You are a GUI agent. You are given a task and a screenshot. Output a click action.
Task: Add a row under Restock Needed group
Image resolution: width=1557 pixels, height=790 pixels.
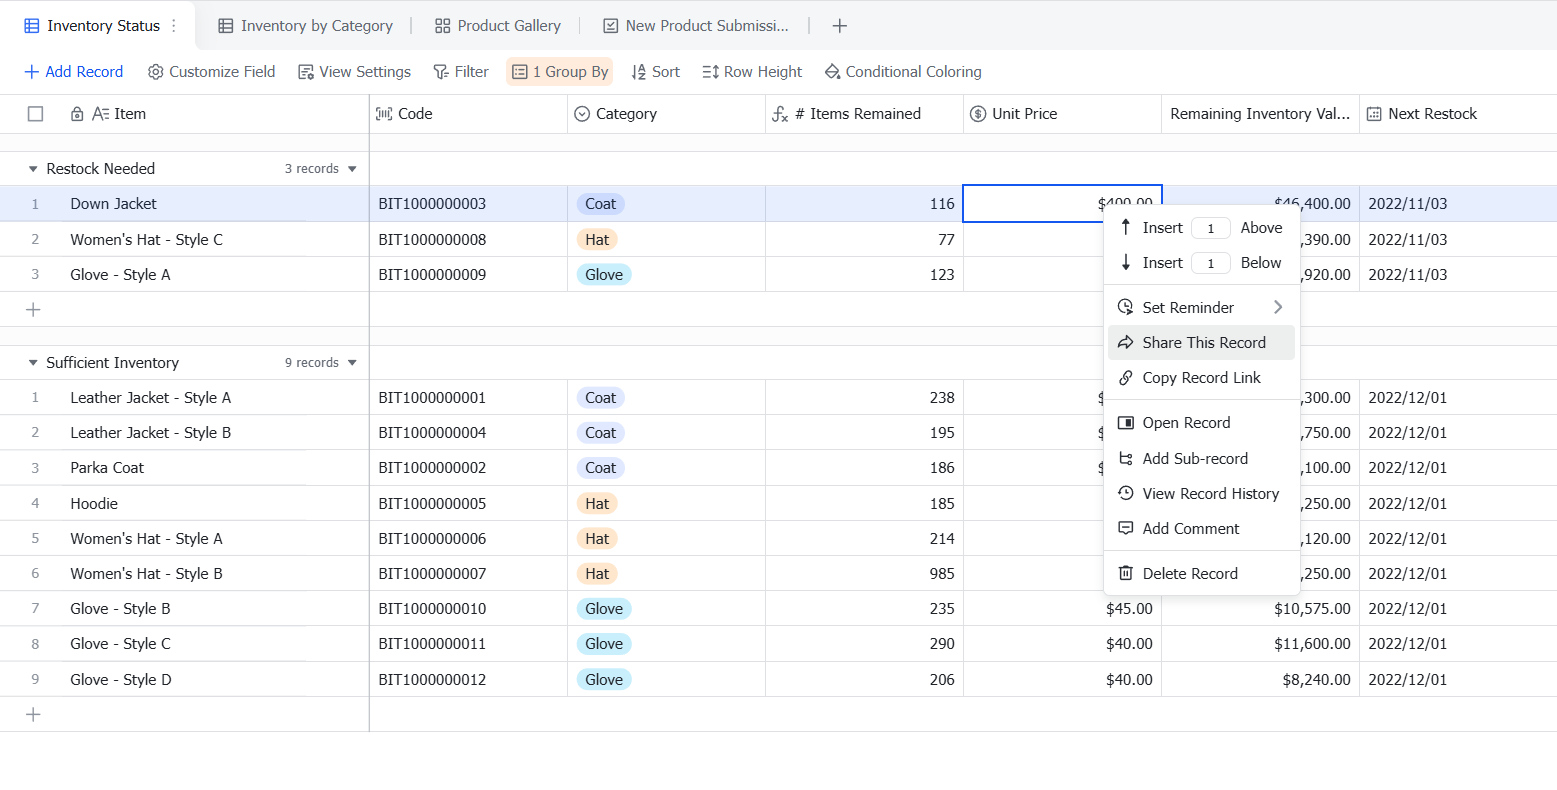pyautogui.click(x=33, y=309)
